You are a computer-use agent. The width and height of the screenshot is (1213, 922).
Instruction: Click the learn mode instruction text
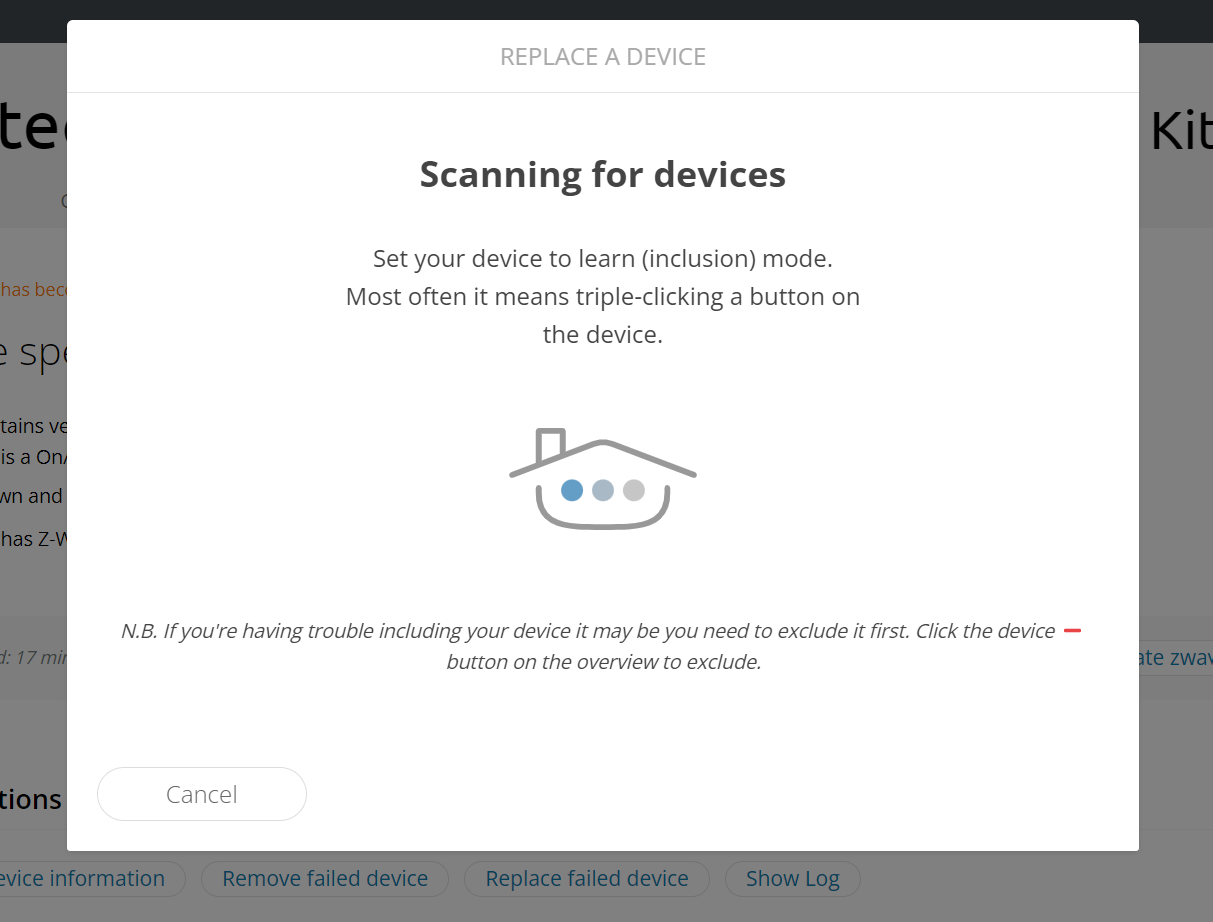click(602, 297)
